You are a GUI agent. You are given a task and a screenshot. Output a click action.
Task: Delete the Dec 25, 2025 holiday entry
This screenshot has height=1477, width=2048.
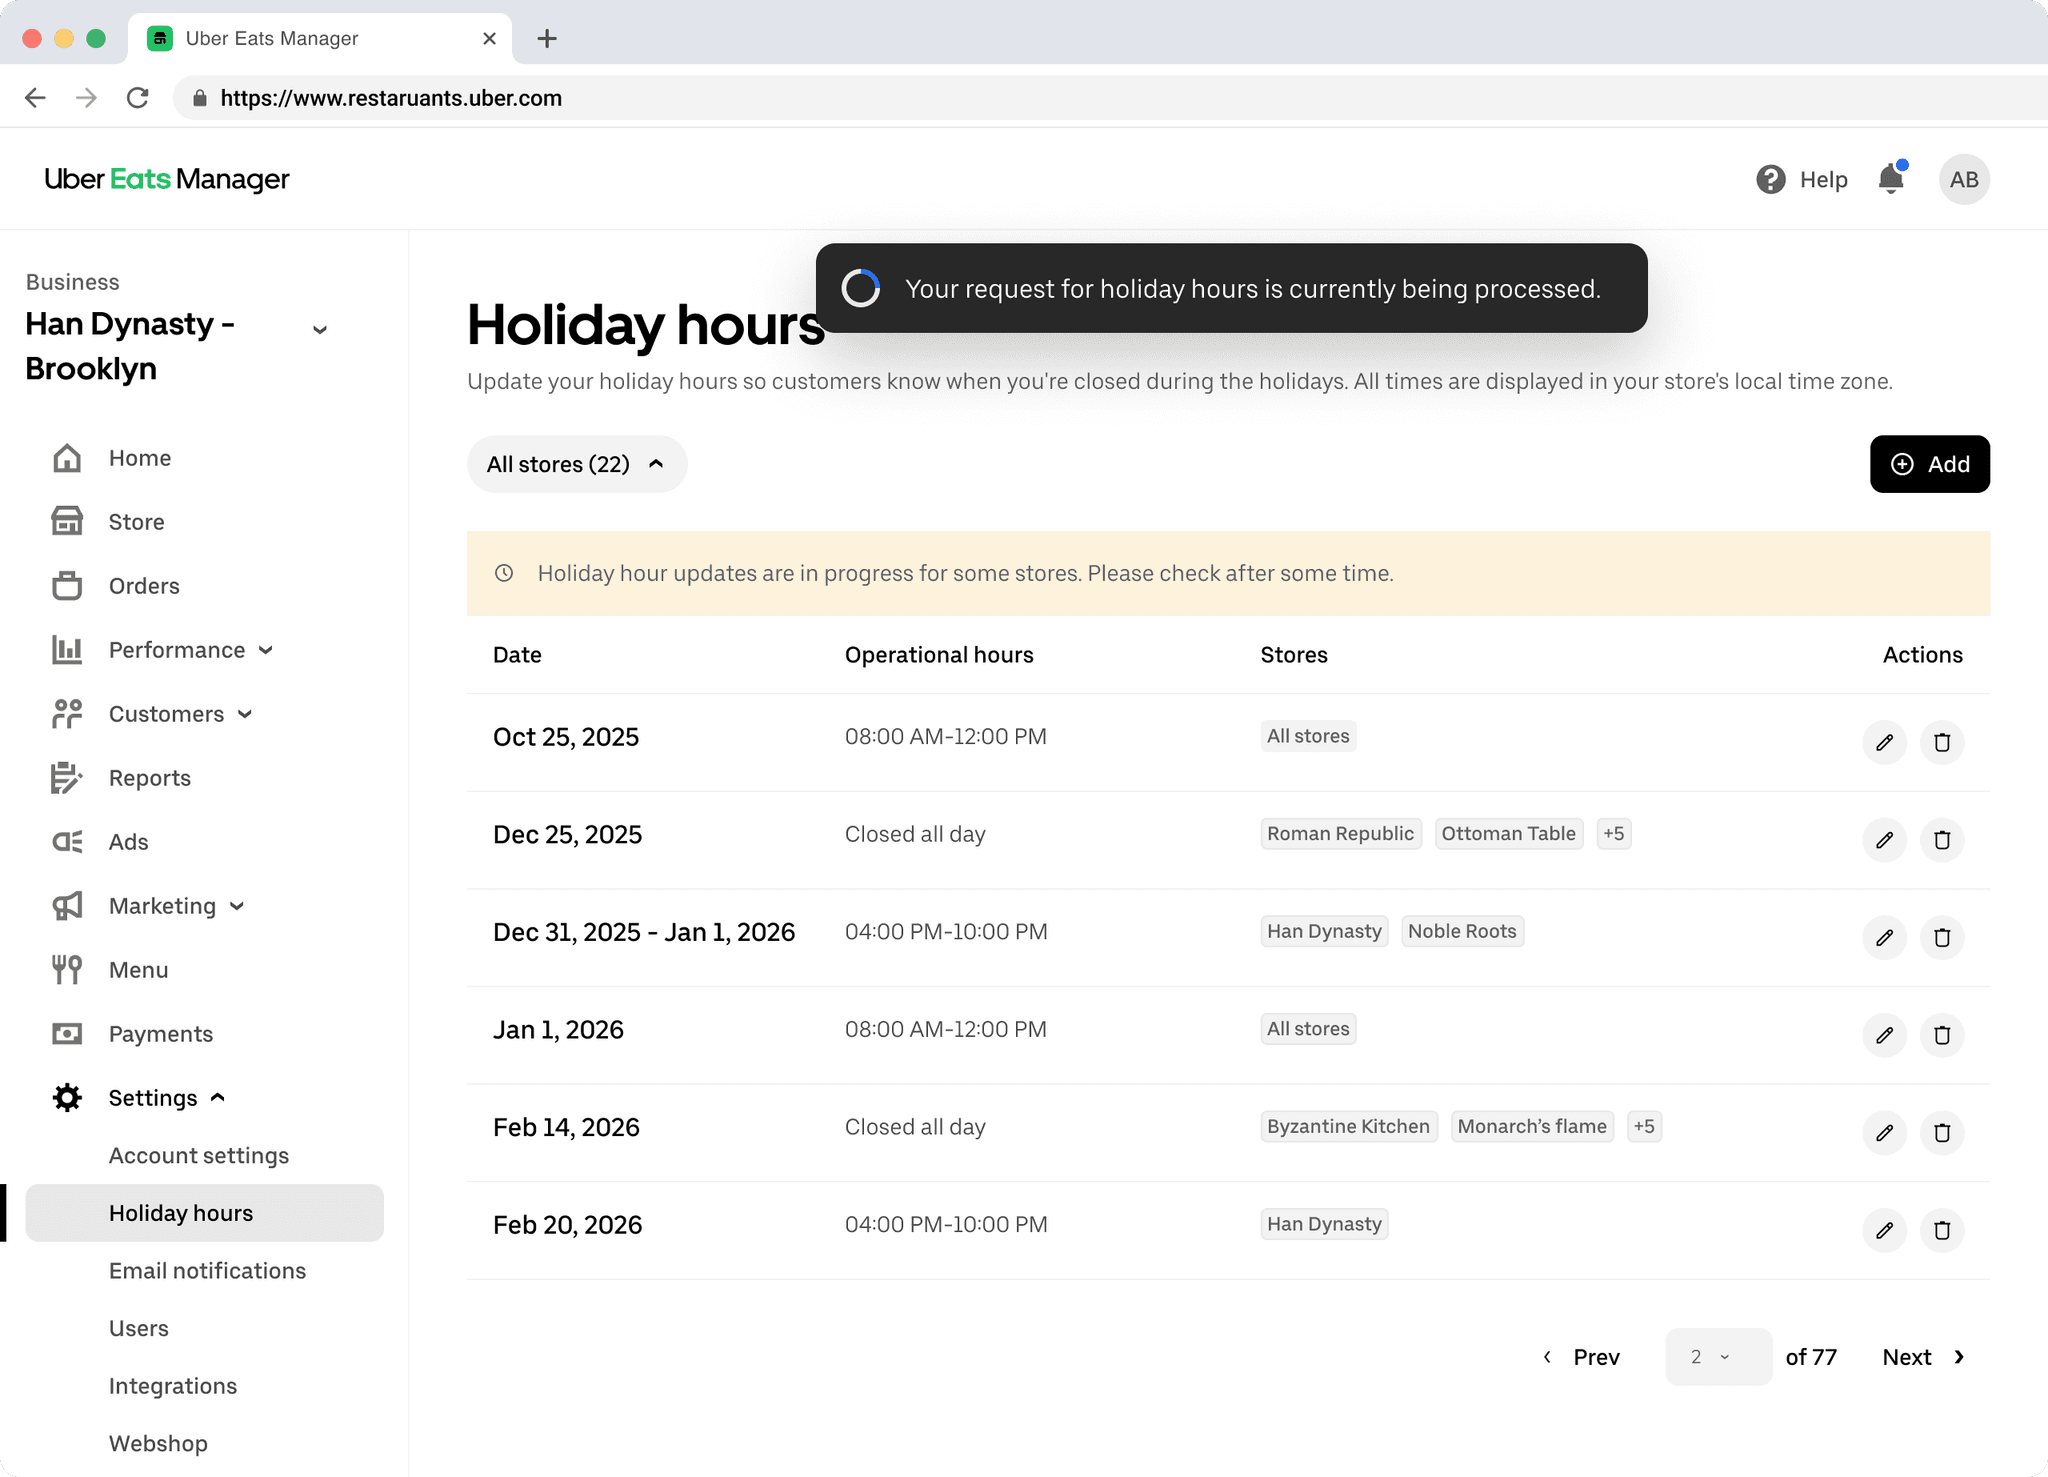pyautogui.click(x=1941, y=840)
